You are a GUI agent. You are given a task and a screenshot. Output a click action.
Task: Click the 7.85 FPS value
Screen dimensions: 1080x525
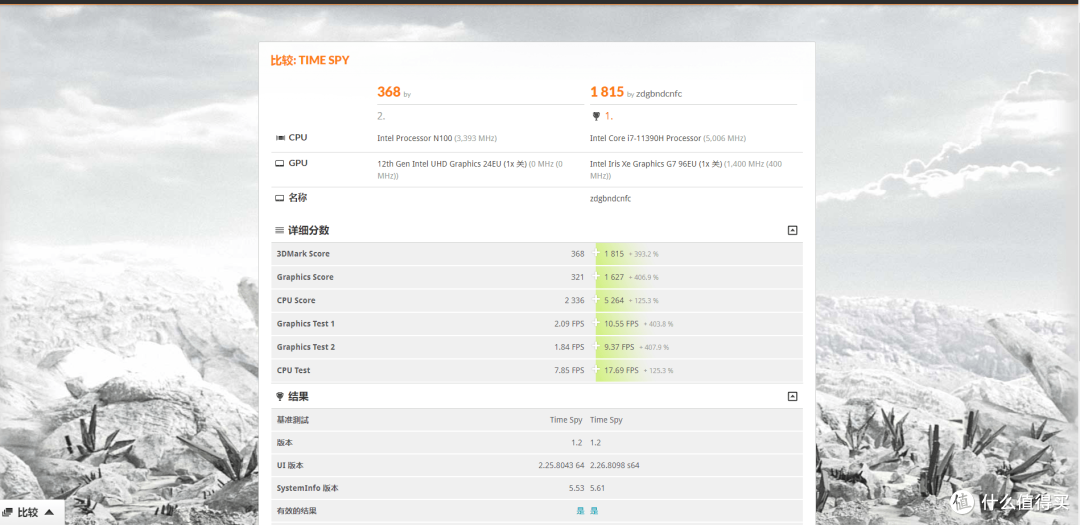(569, 370)
